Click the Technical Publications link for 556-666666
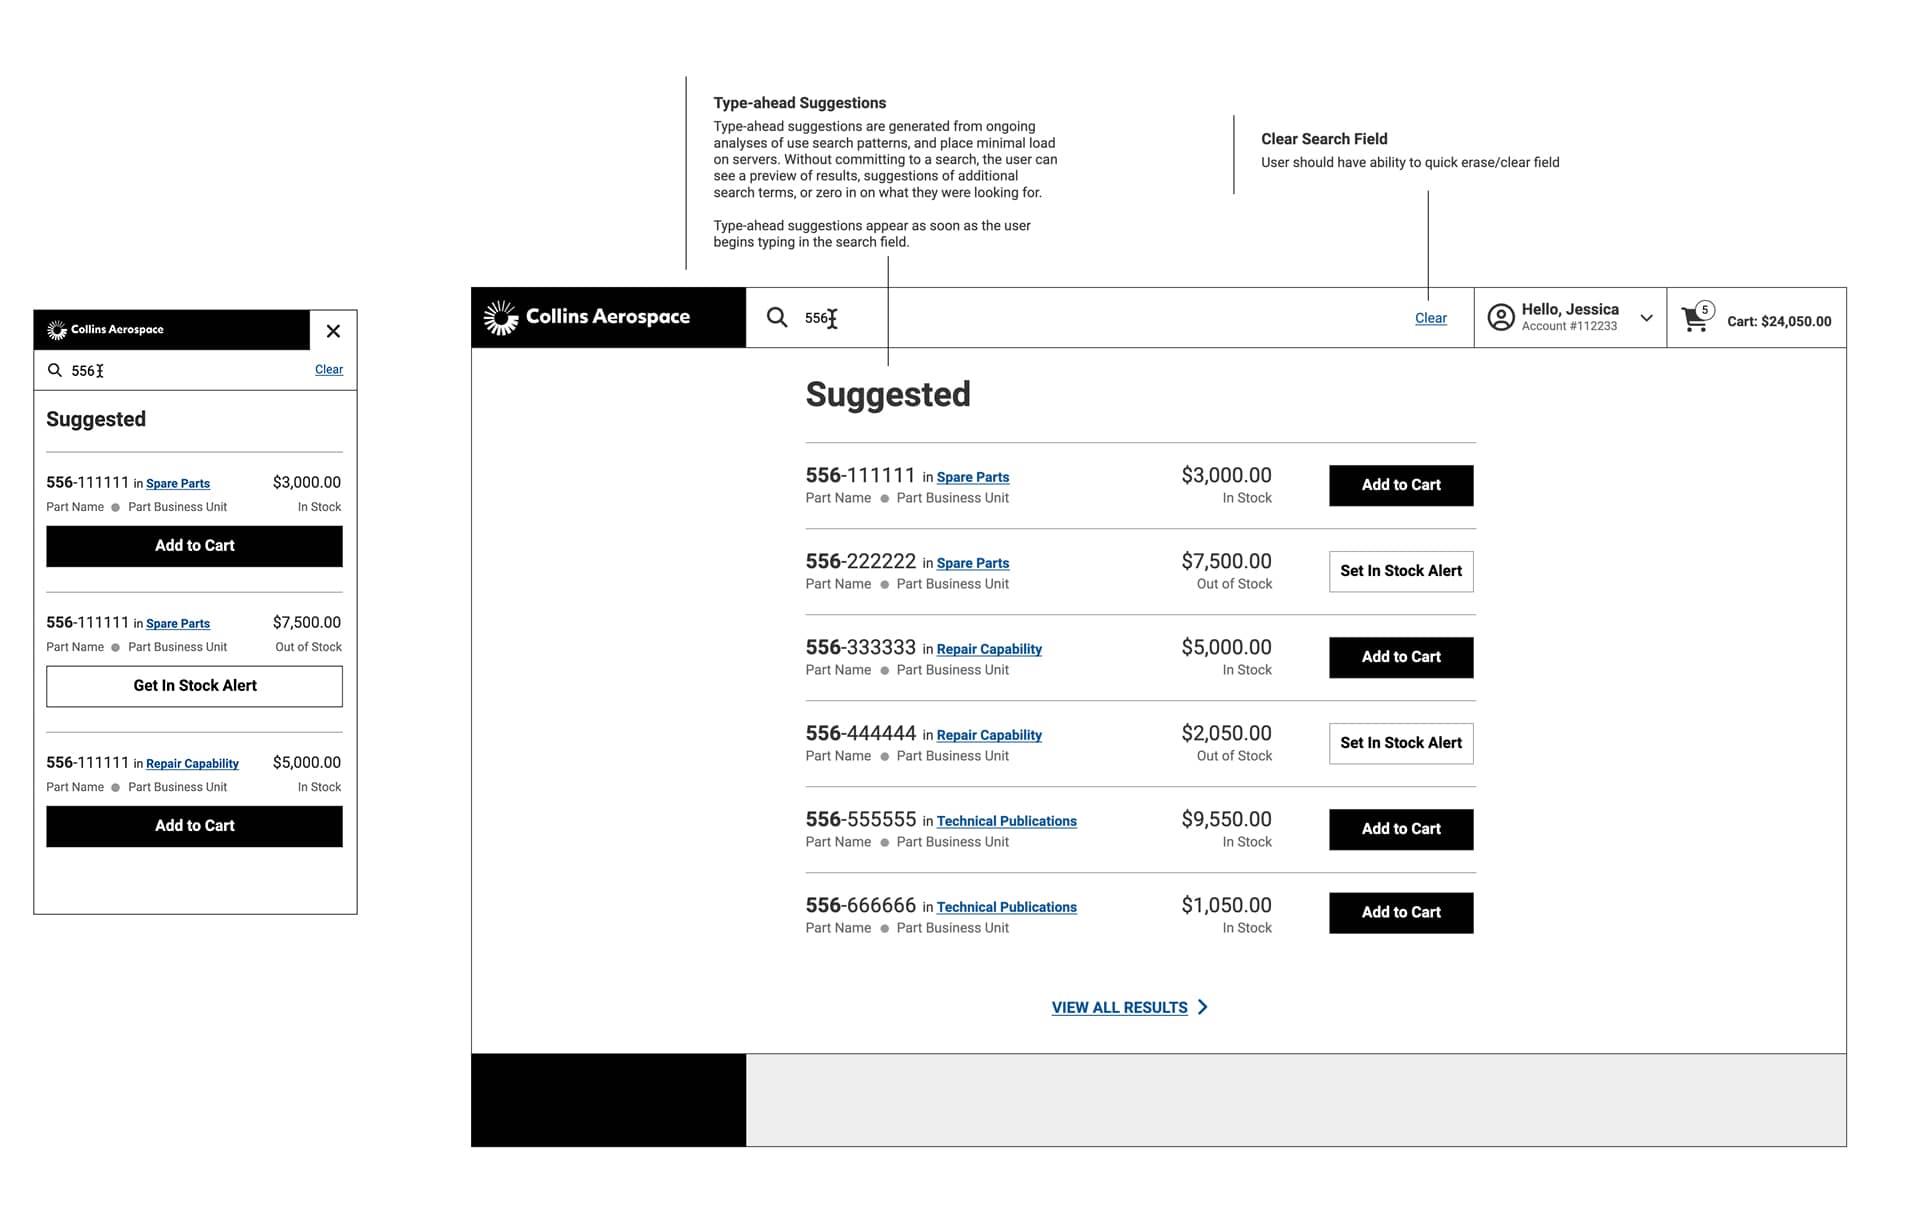Image resolution: width=1920 pixels, height=1226 pixels. tap(1006, 907)
